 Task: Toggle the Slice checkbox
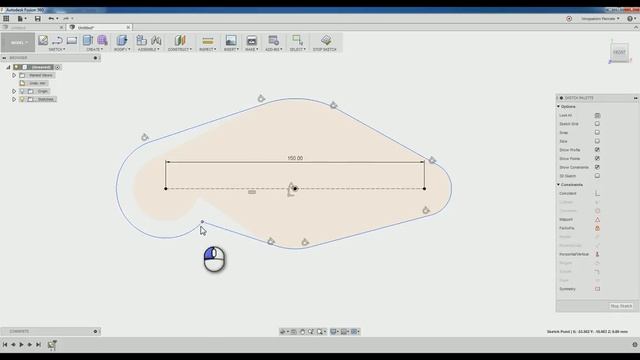(x=597, y=141)
